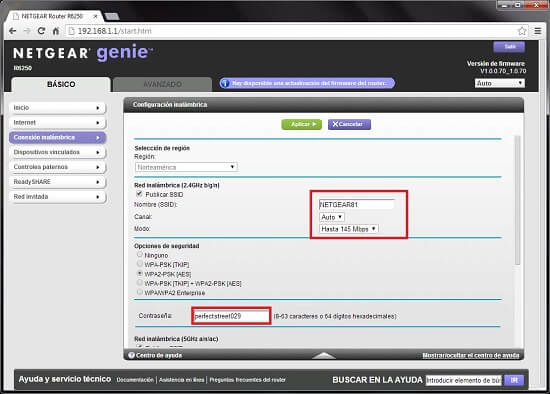550x394 pixels.
Task: Click the firmware update available notification
Action: pos(307,83)
